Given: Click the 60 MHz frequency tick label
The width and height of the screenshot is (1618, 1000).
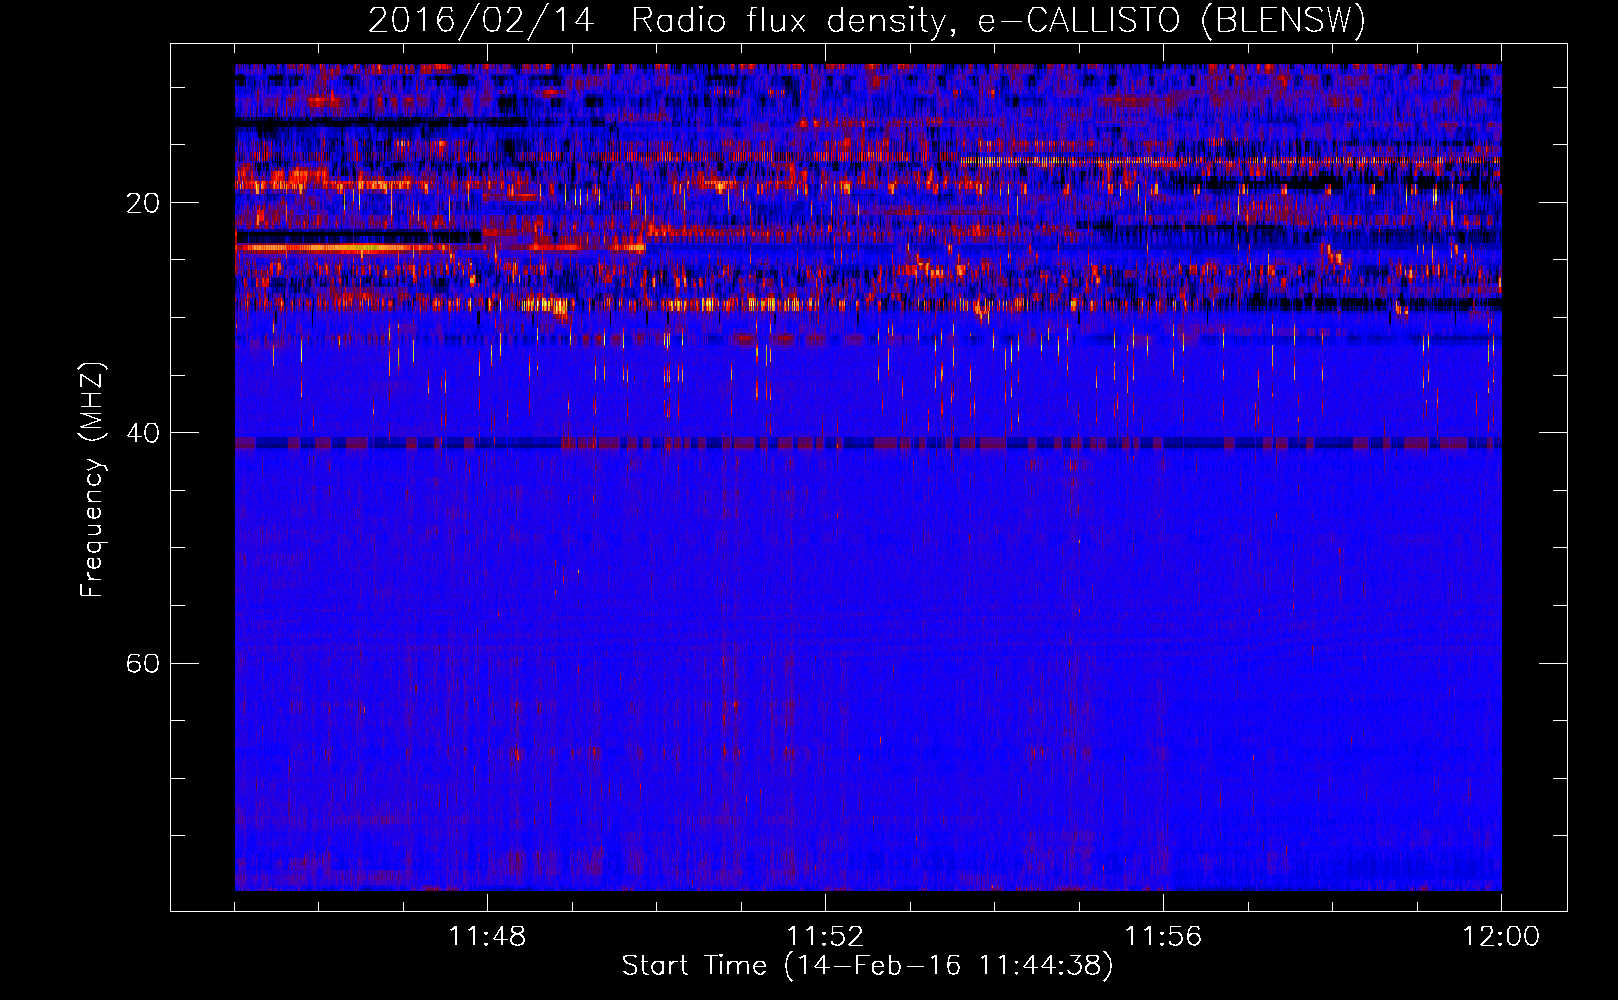Looking at the screenshot, I should pyautogui.click(x=143, y=663).
